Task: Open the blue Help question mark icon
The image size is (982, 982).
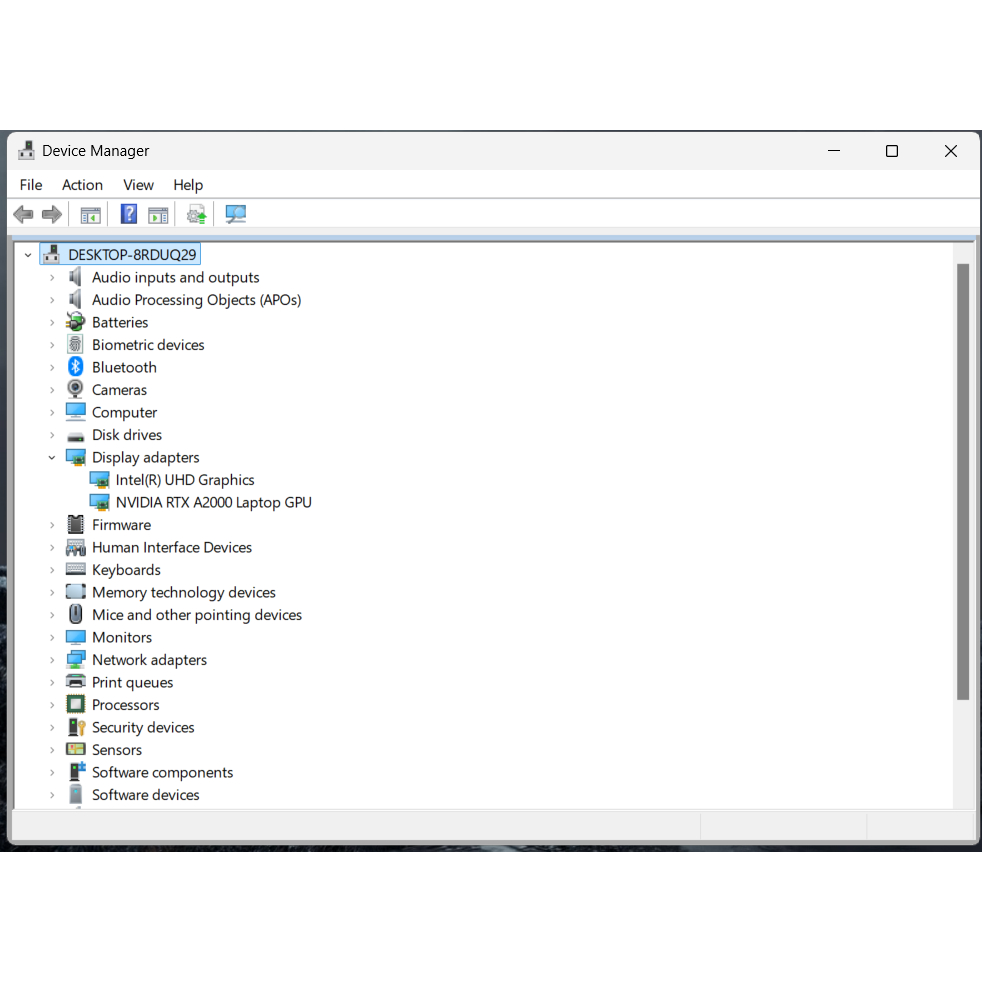Action: point(128,214)
